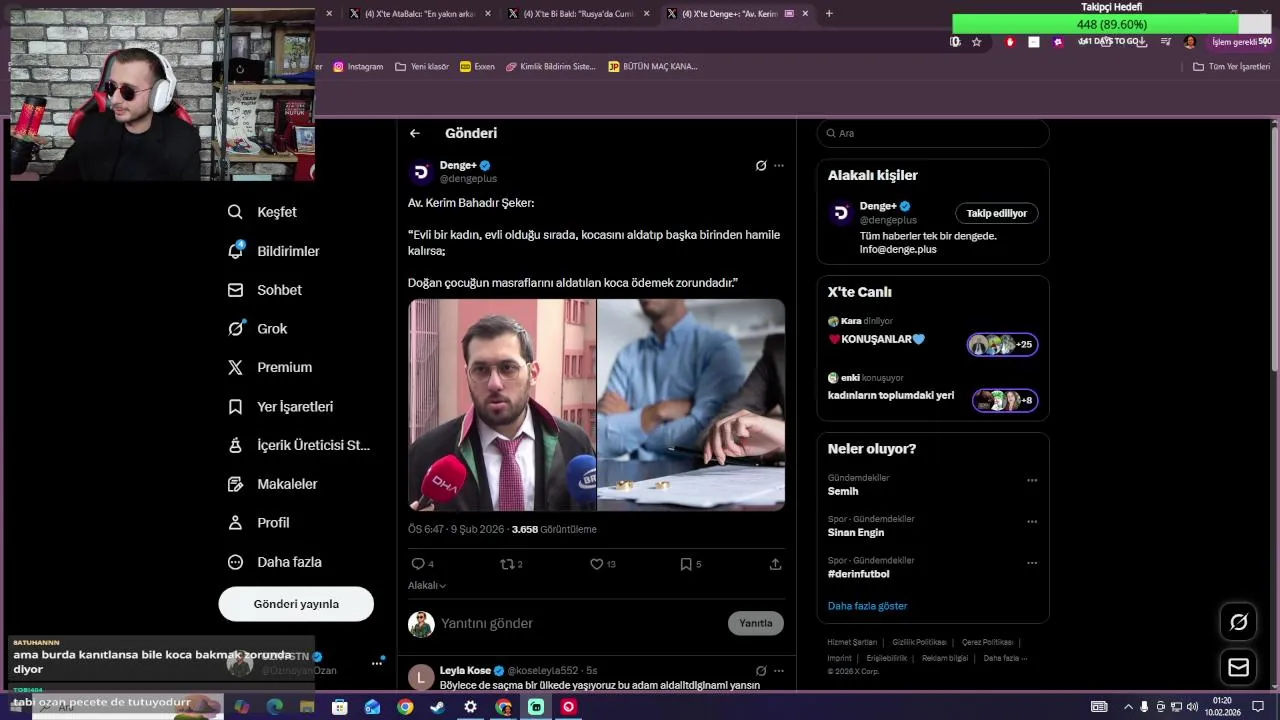
Task: Open the Denge+ profile avatar in the post
Action: coord(421,172)
